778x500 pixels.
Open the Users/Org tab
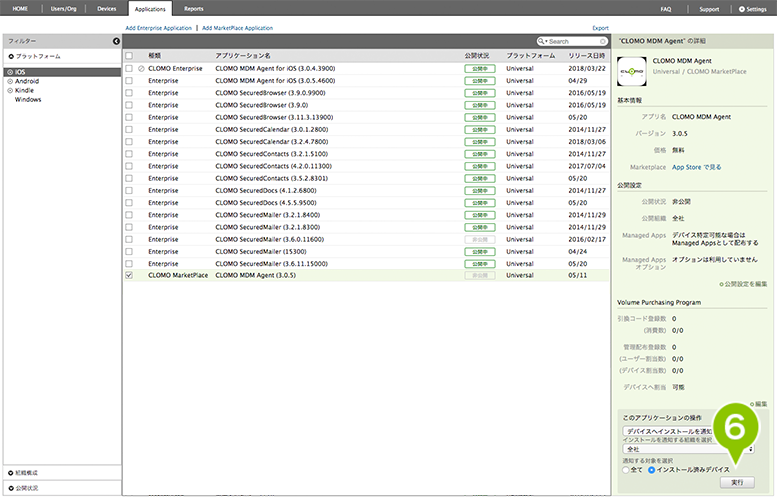64,8
